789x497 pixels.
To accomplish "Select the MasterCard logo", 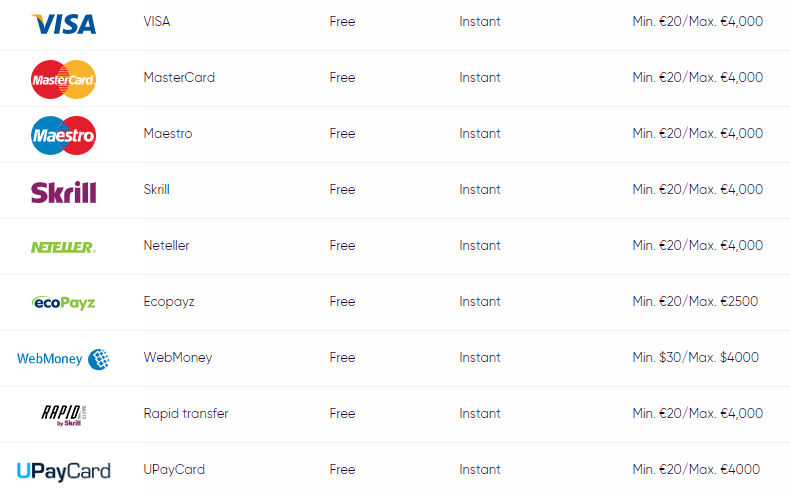I will pos(63,79).
